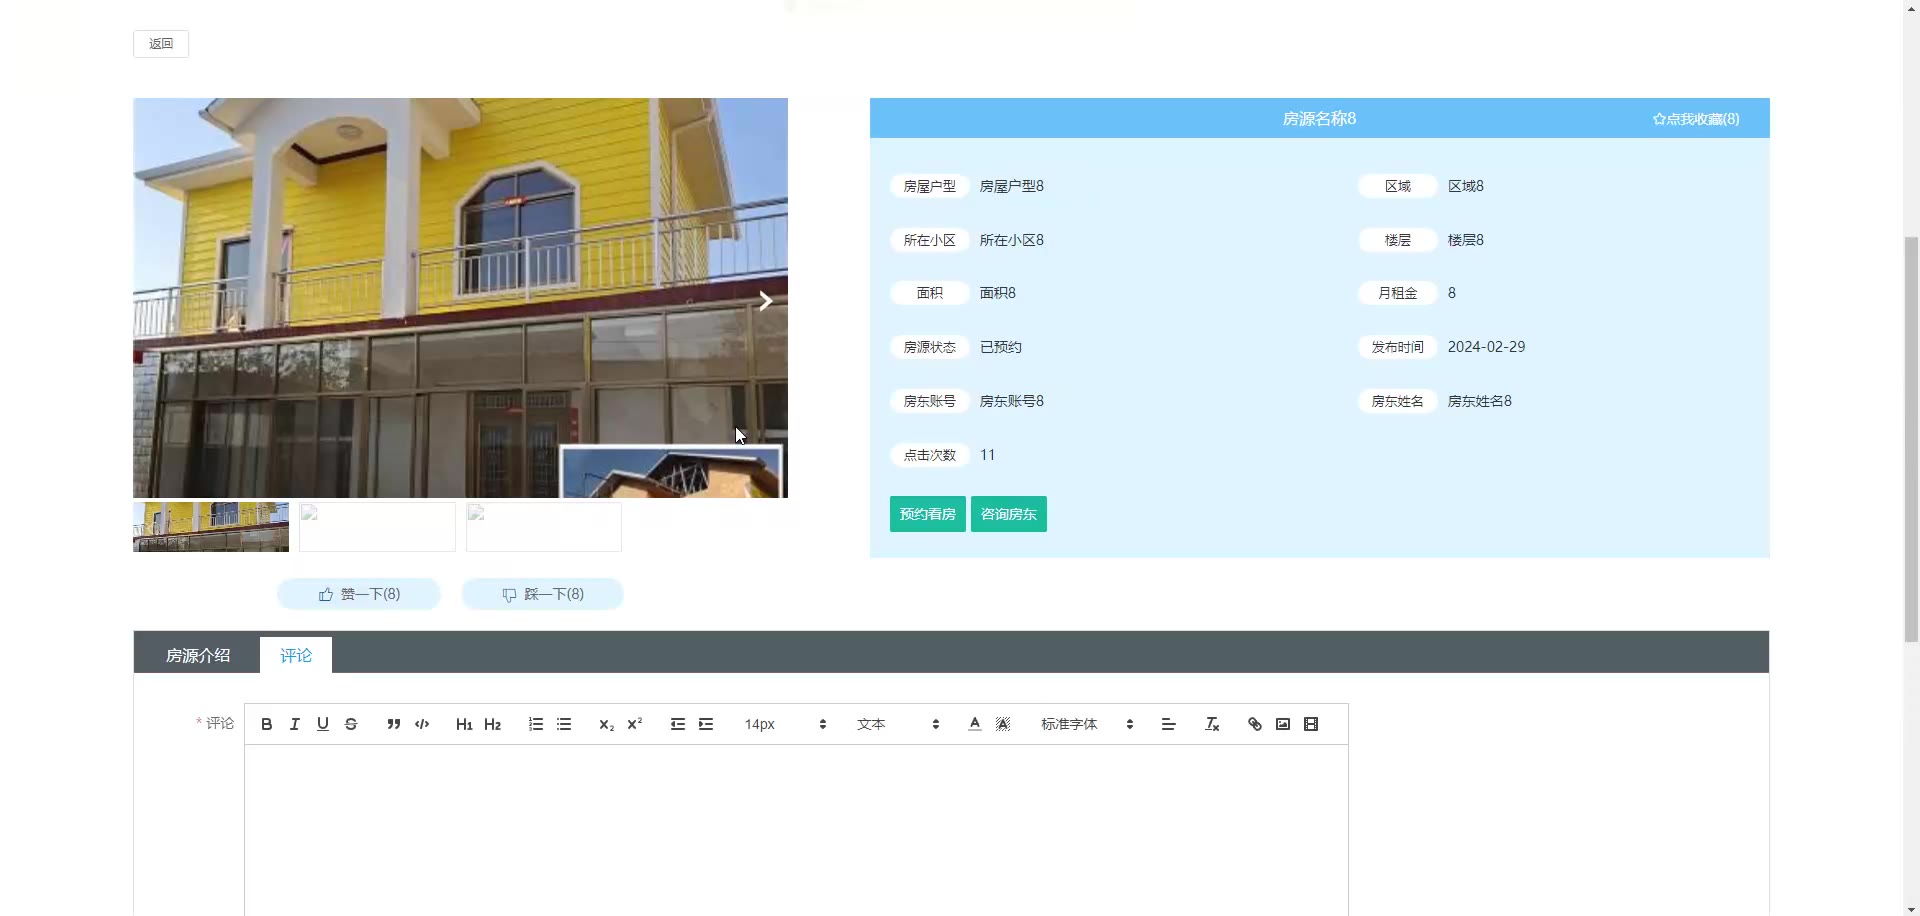
Task: Insert blockquote in comment editor
Action: 394,724
